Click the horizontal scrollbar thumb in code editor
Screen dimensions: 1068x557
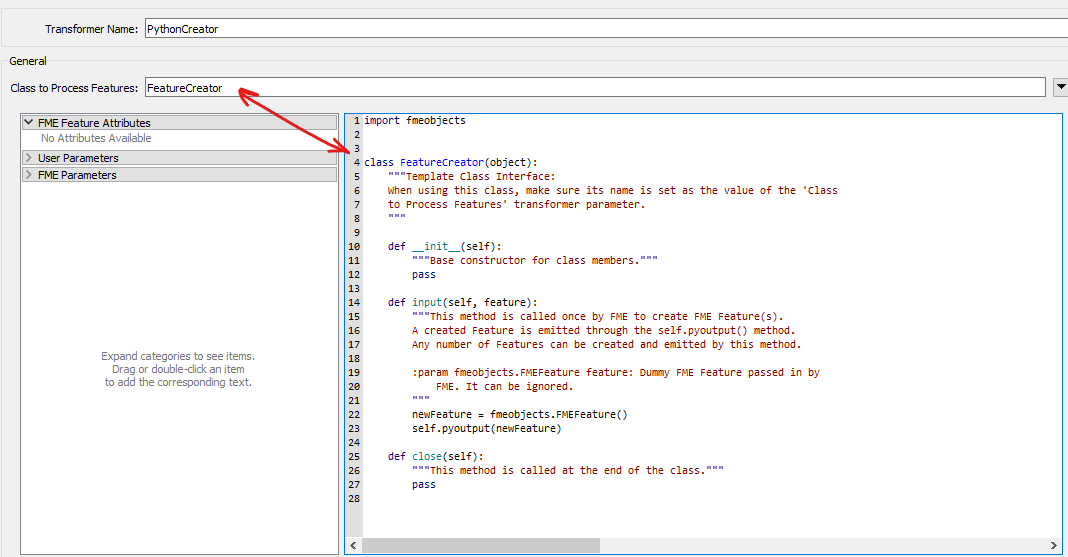(481, 545)
